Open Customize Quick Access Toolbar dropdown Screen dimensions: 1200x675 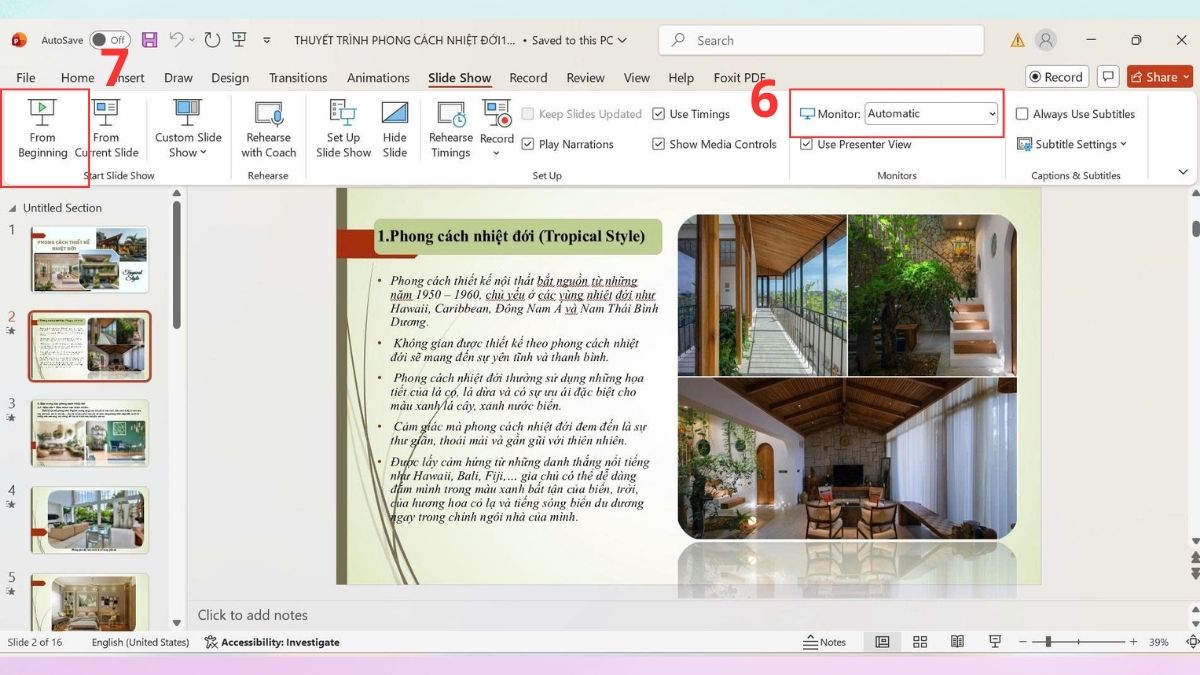click(x=267, y=41)
